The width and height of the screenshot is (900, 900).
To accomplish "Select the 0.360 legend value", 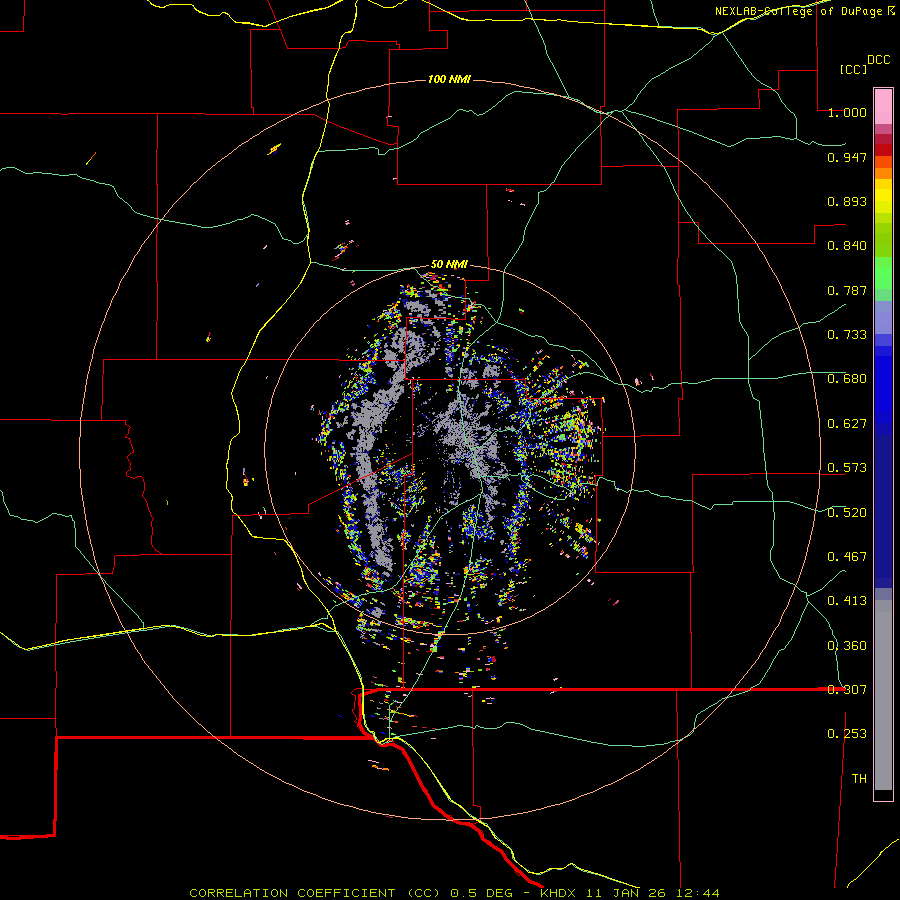I will [847, 646].
